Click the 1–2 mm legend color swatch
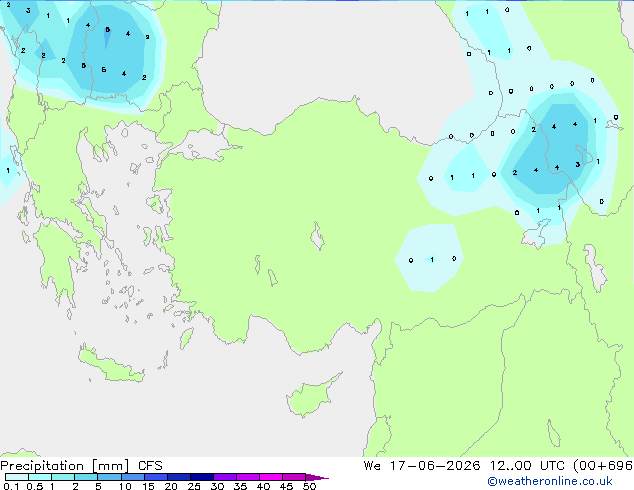Viewport: 634px width, 490px height. [x=63, y=477]
